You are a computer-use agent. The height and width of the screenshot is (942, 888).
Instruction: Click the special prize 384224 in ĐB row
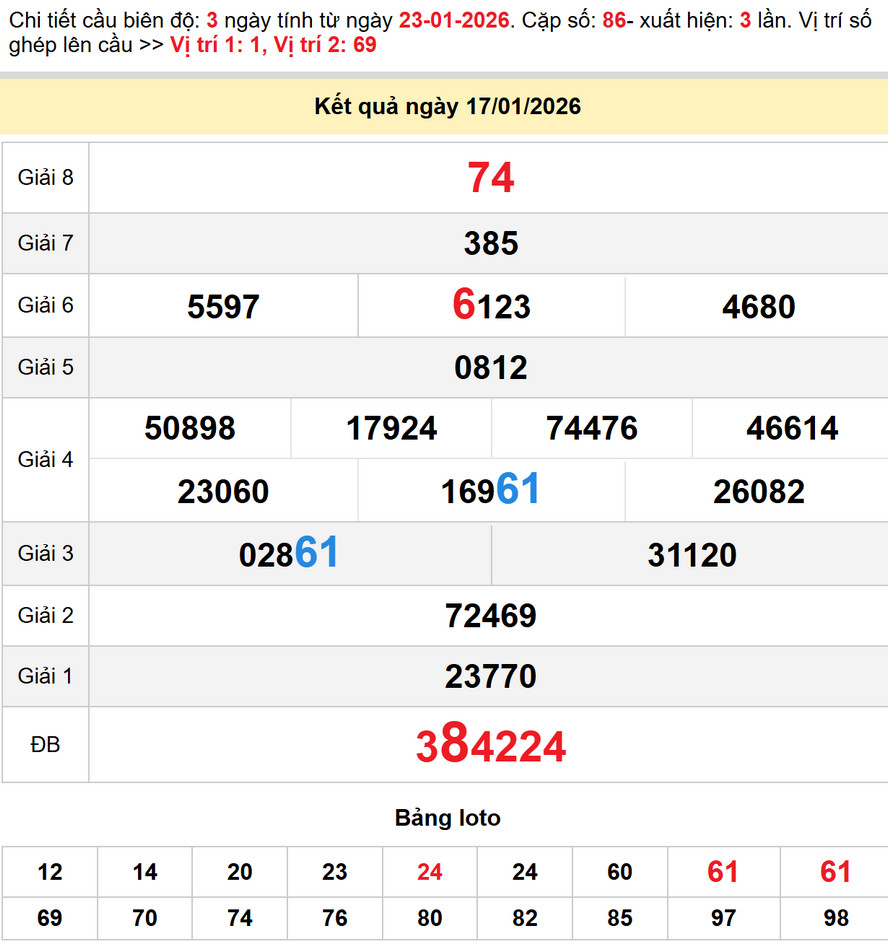click(x=488, y=744)
